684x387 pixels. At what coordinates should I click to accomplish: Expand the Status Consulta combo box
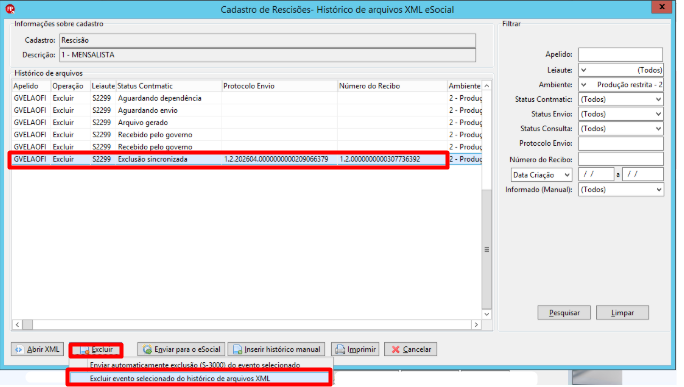coord(620,129)
